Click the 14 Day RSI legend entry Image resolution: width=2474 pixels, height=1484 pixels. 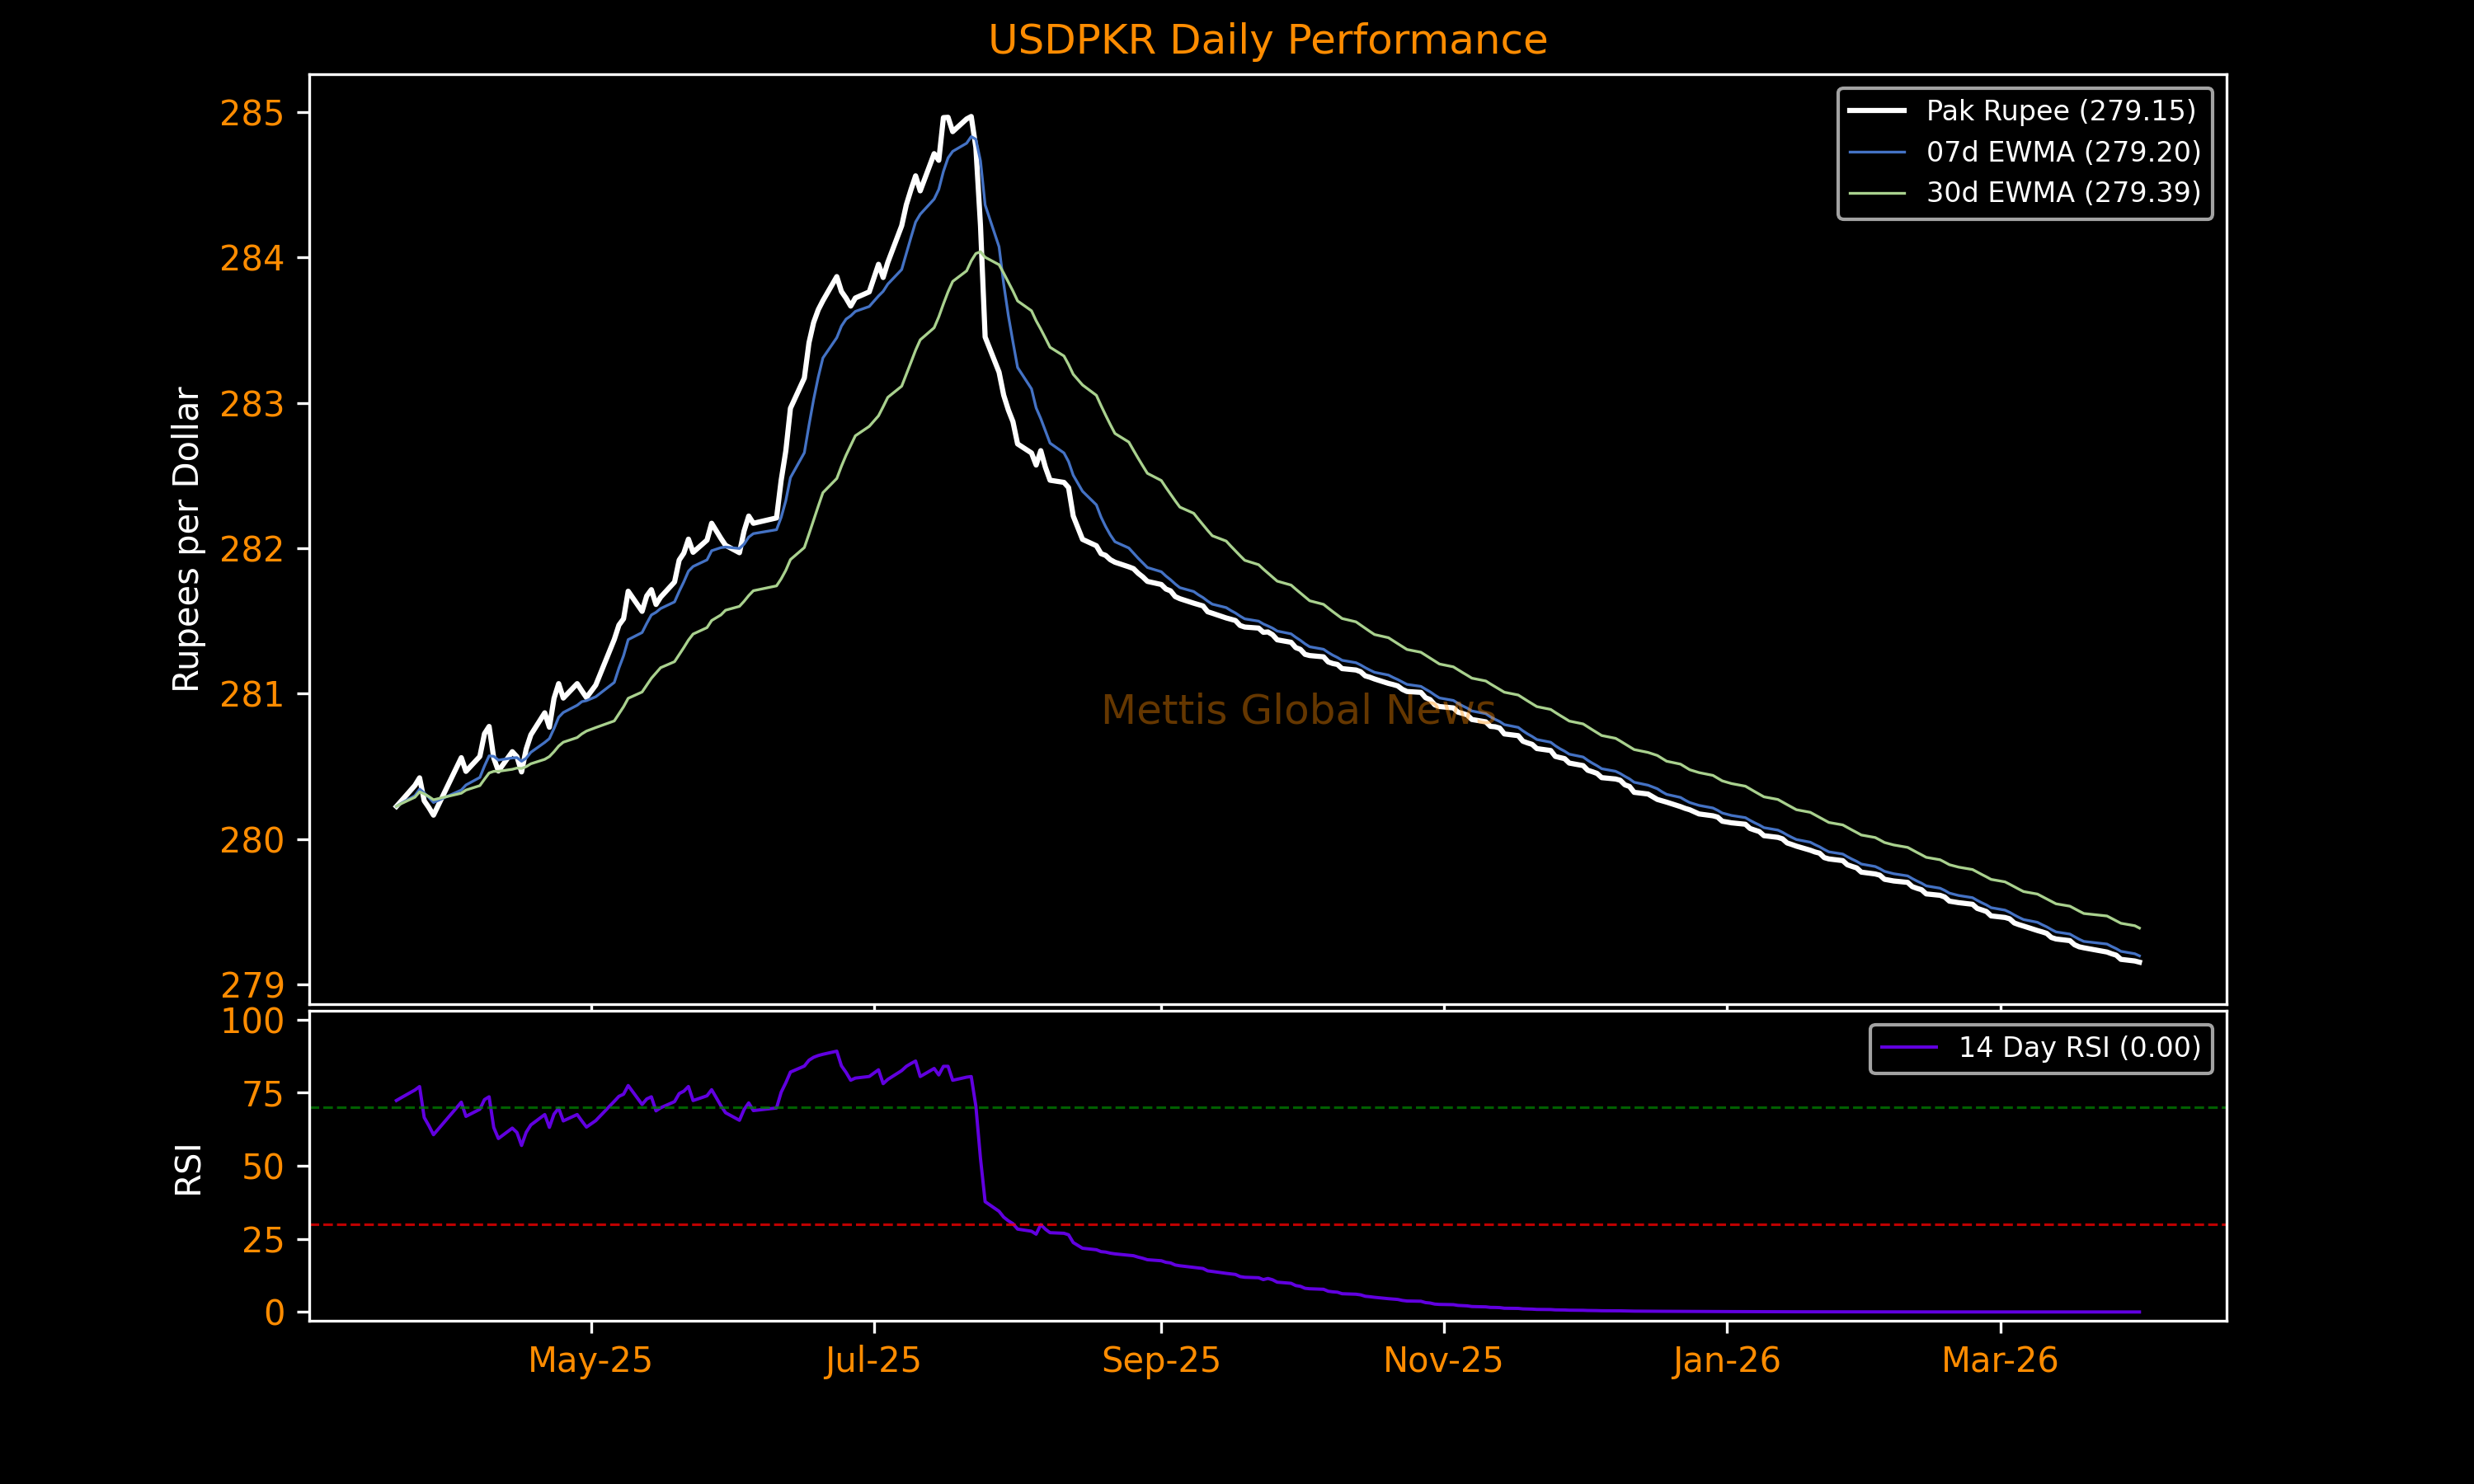tap(2079, 1048)
